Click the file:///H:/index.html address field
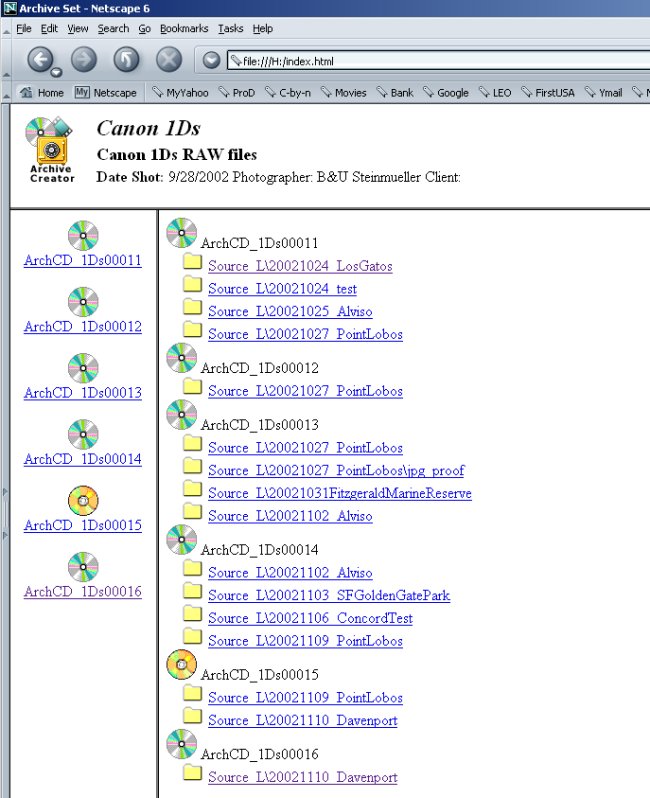This screenshot has width=650, height=798. (439, 61)
